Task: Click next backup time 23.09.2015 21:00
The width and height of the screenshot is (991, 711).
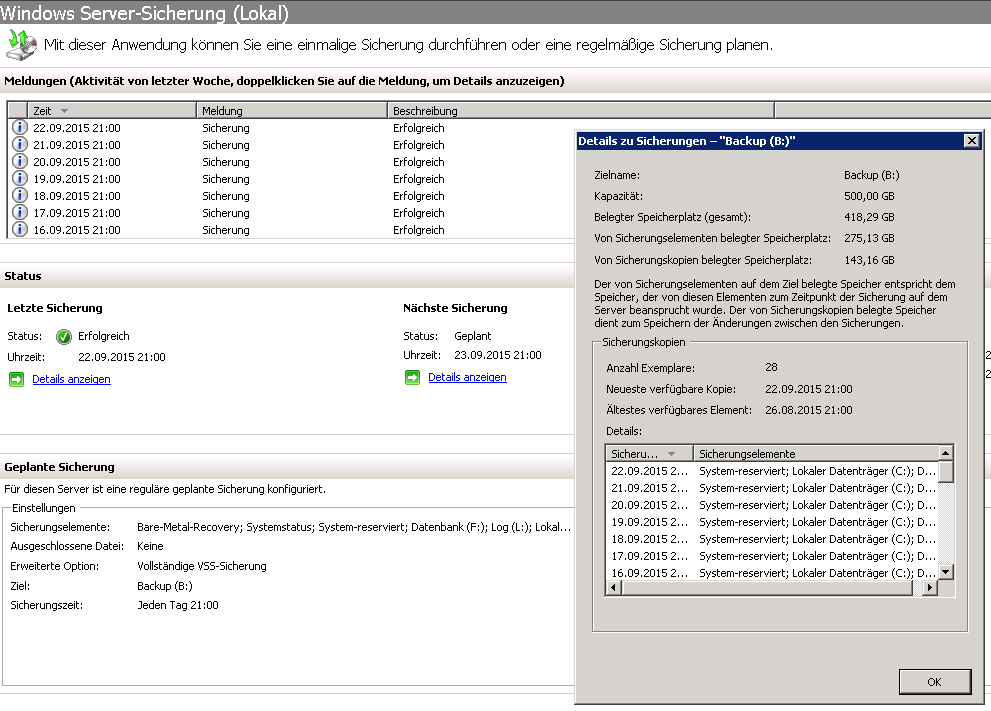Action: (497, 355)
